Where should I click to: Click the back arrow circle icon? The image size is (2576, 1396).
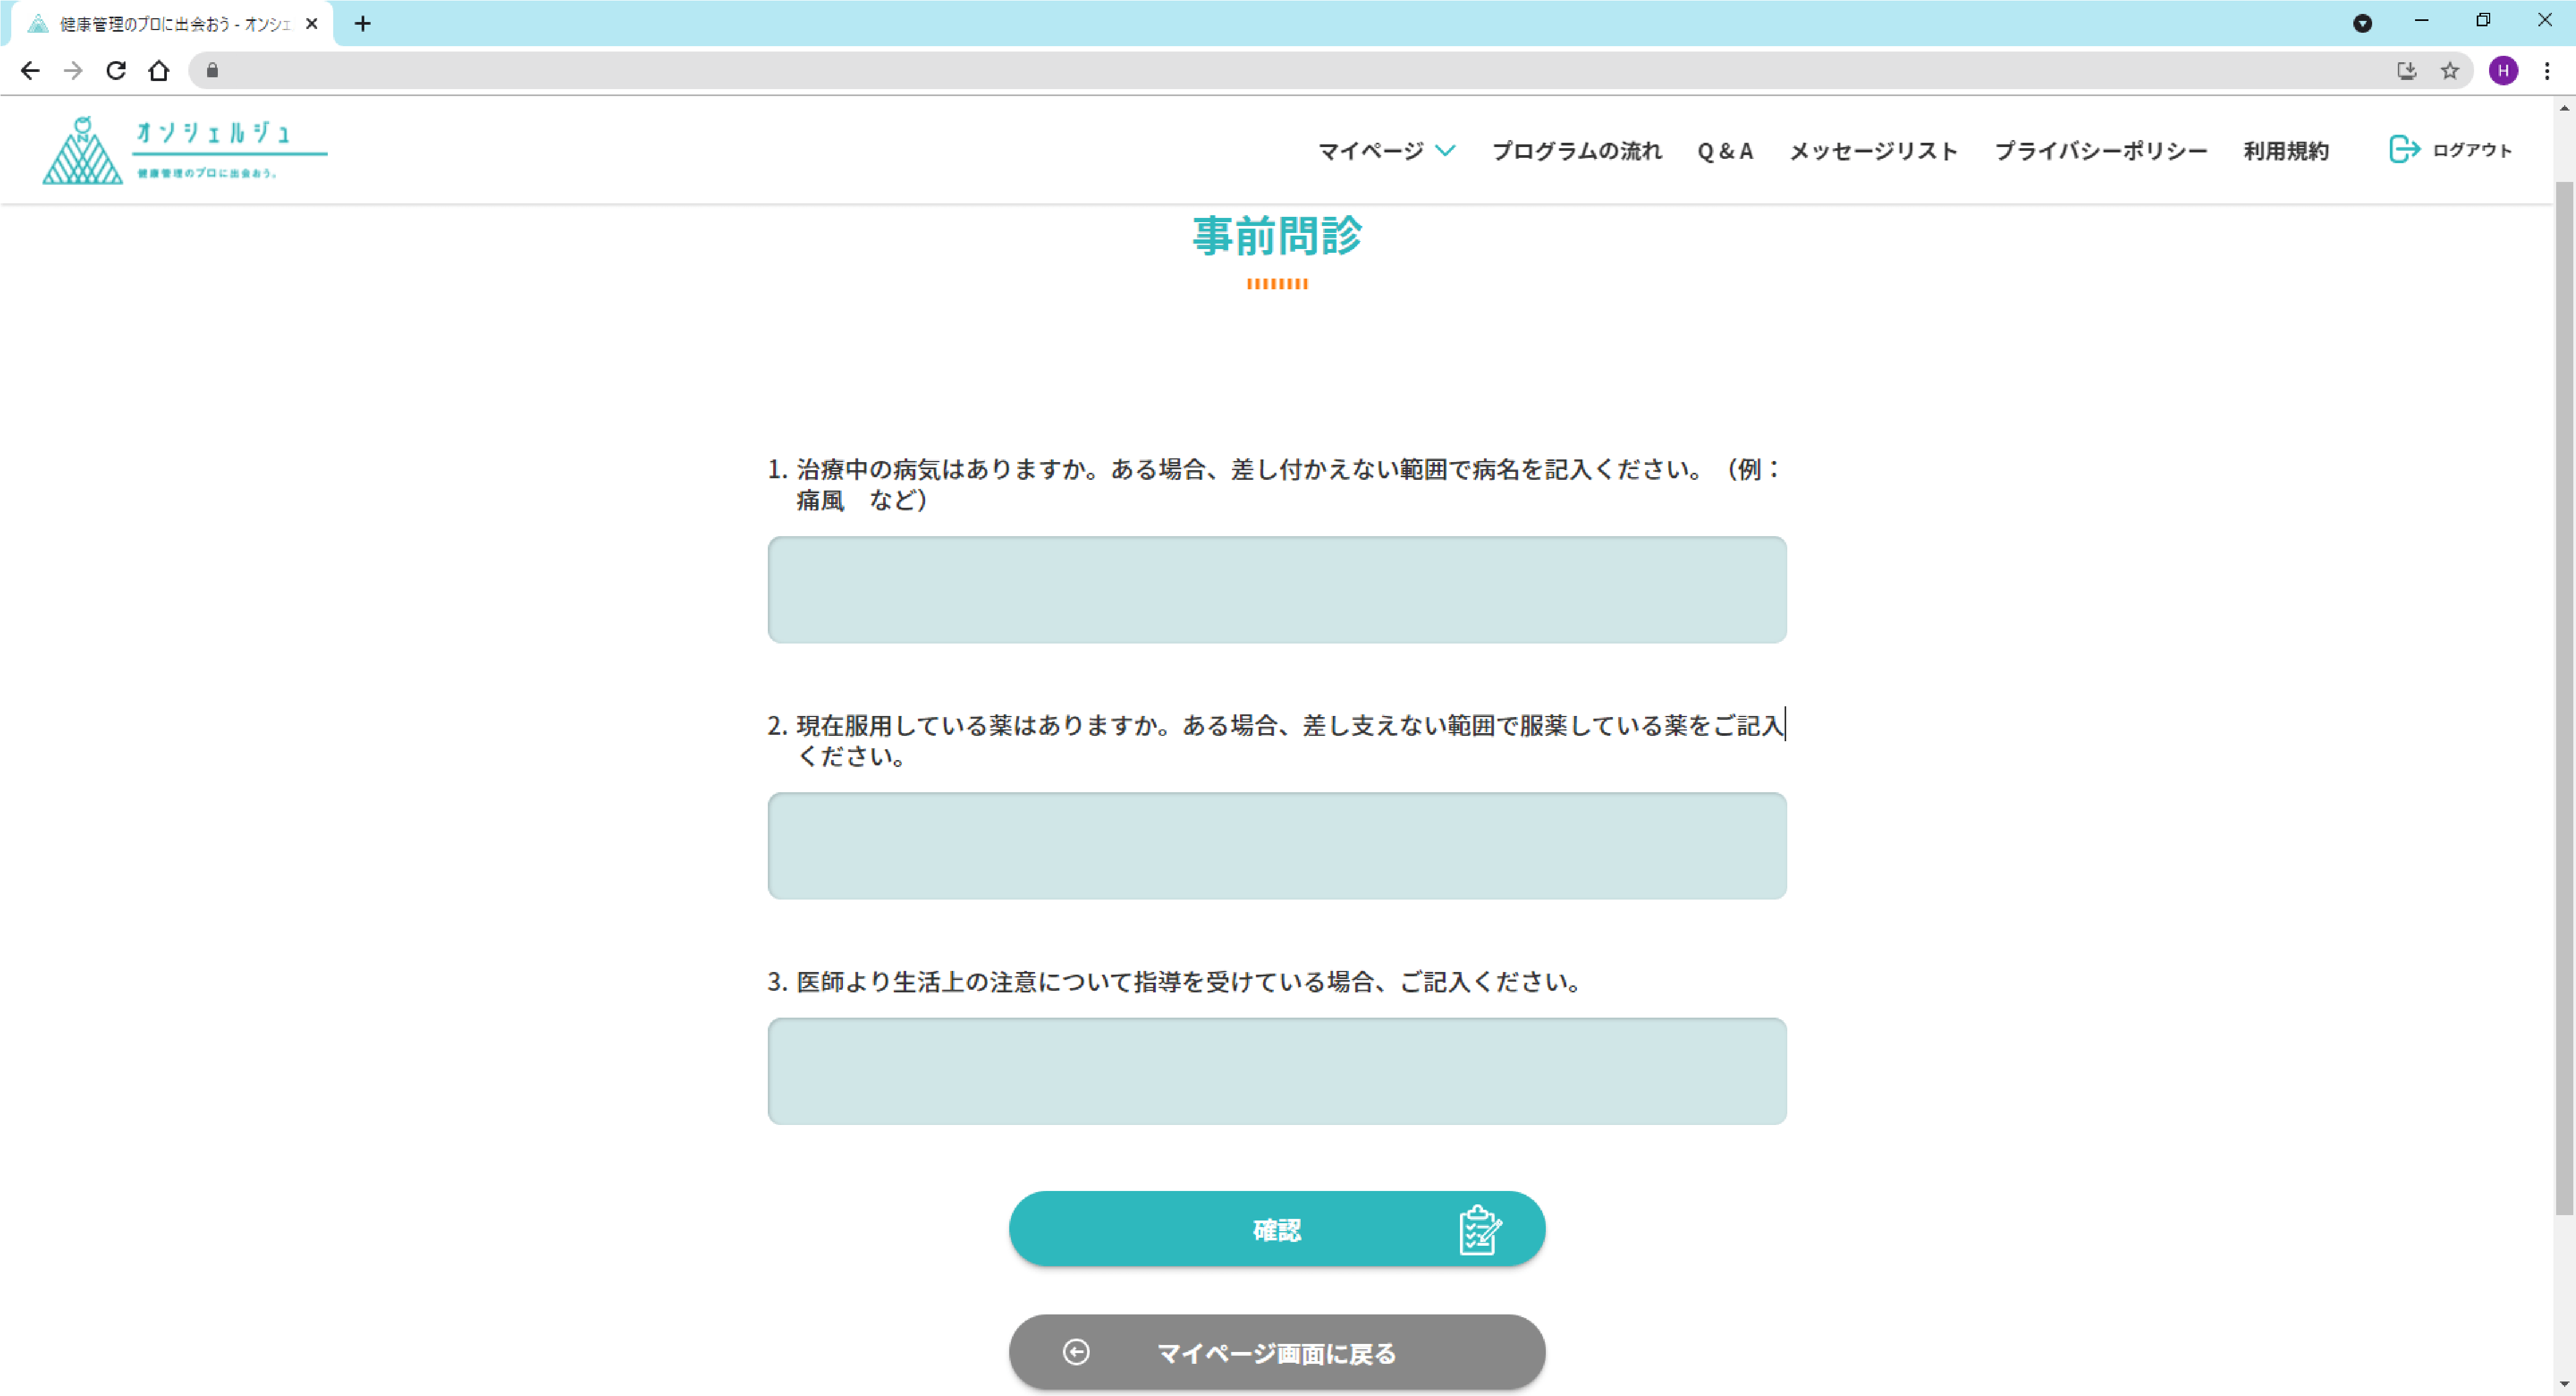(1076, 1352)
